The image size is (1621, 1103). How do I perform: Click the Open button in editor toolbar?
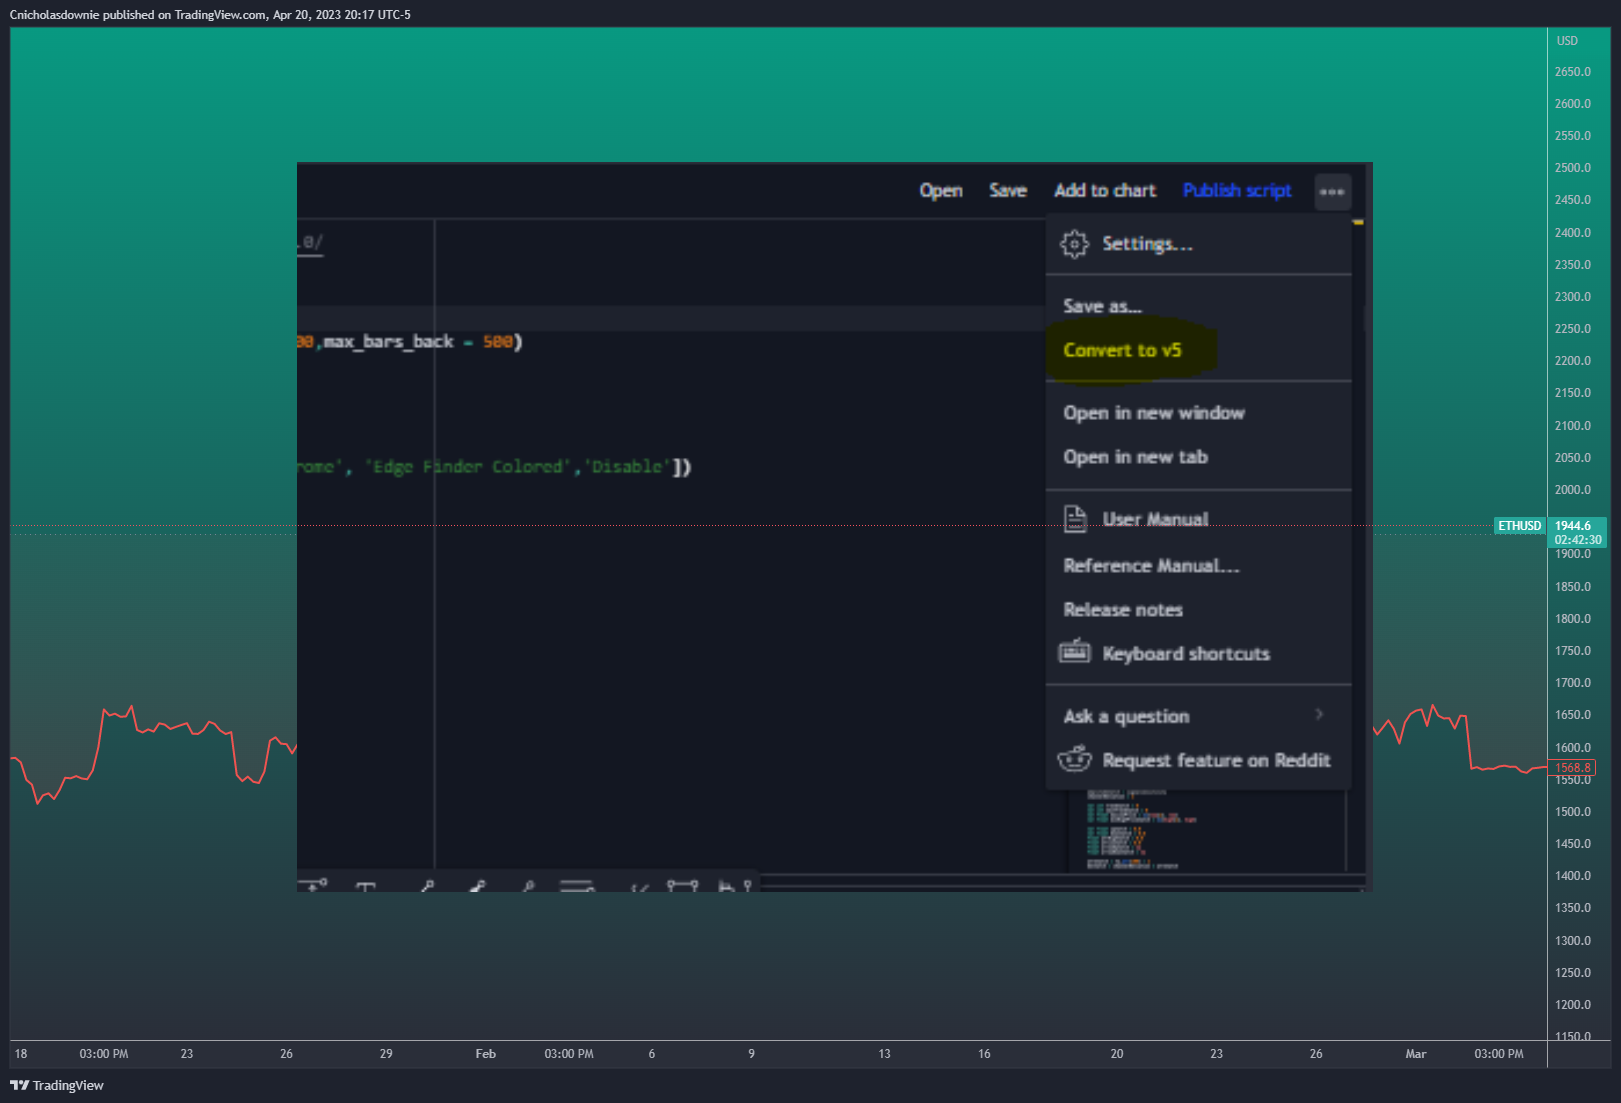[941, 190]
